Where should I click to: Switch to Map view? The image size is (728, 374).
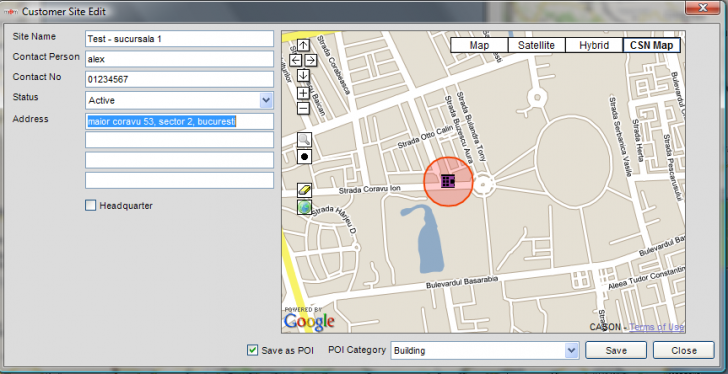pyautogui.click(x=479, y=45)
